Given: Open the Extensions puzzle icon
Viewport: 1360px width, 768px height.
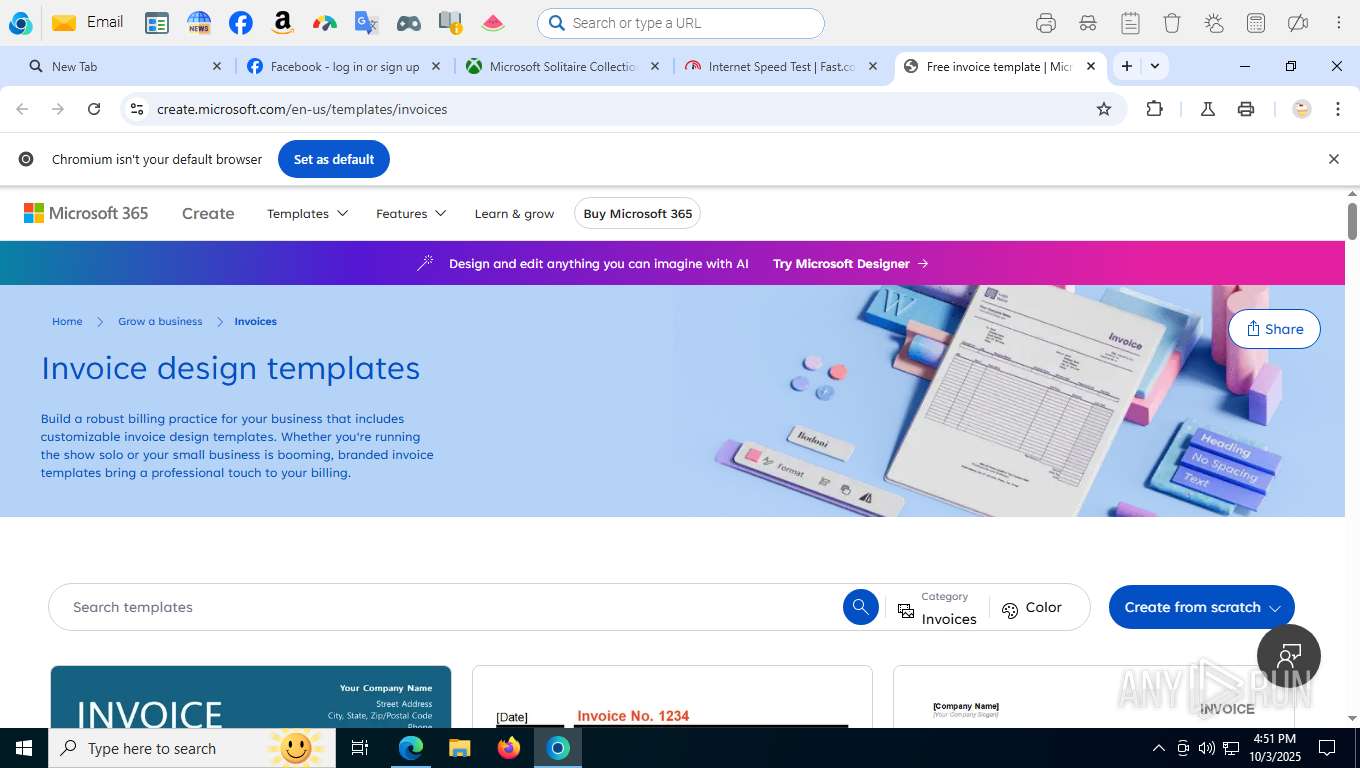Looking at the screenshot, I should (1154, 109).
